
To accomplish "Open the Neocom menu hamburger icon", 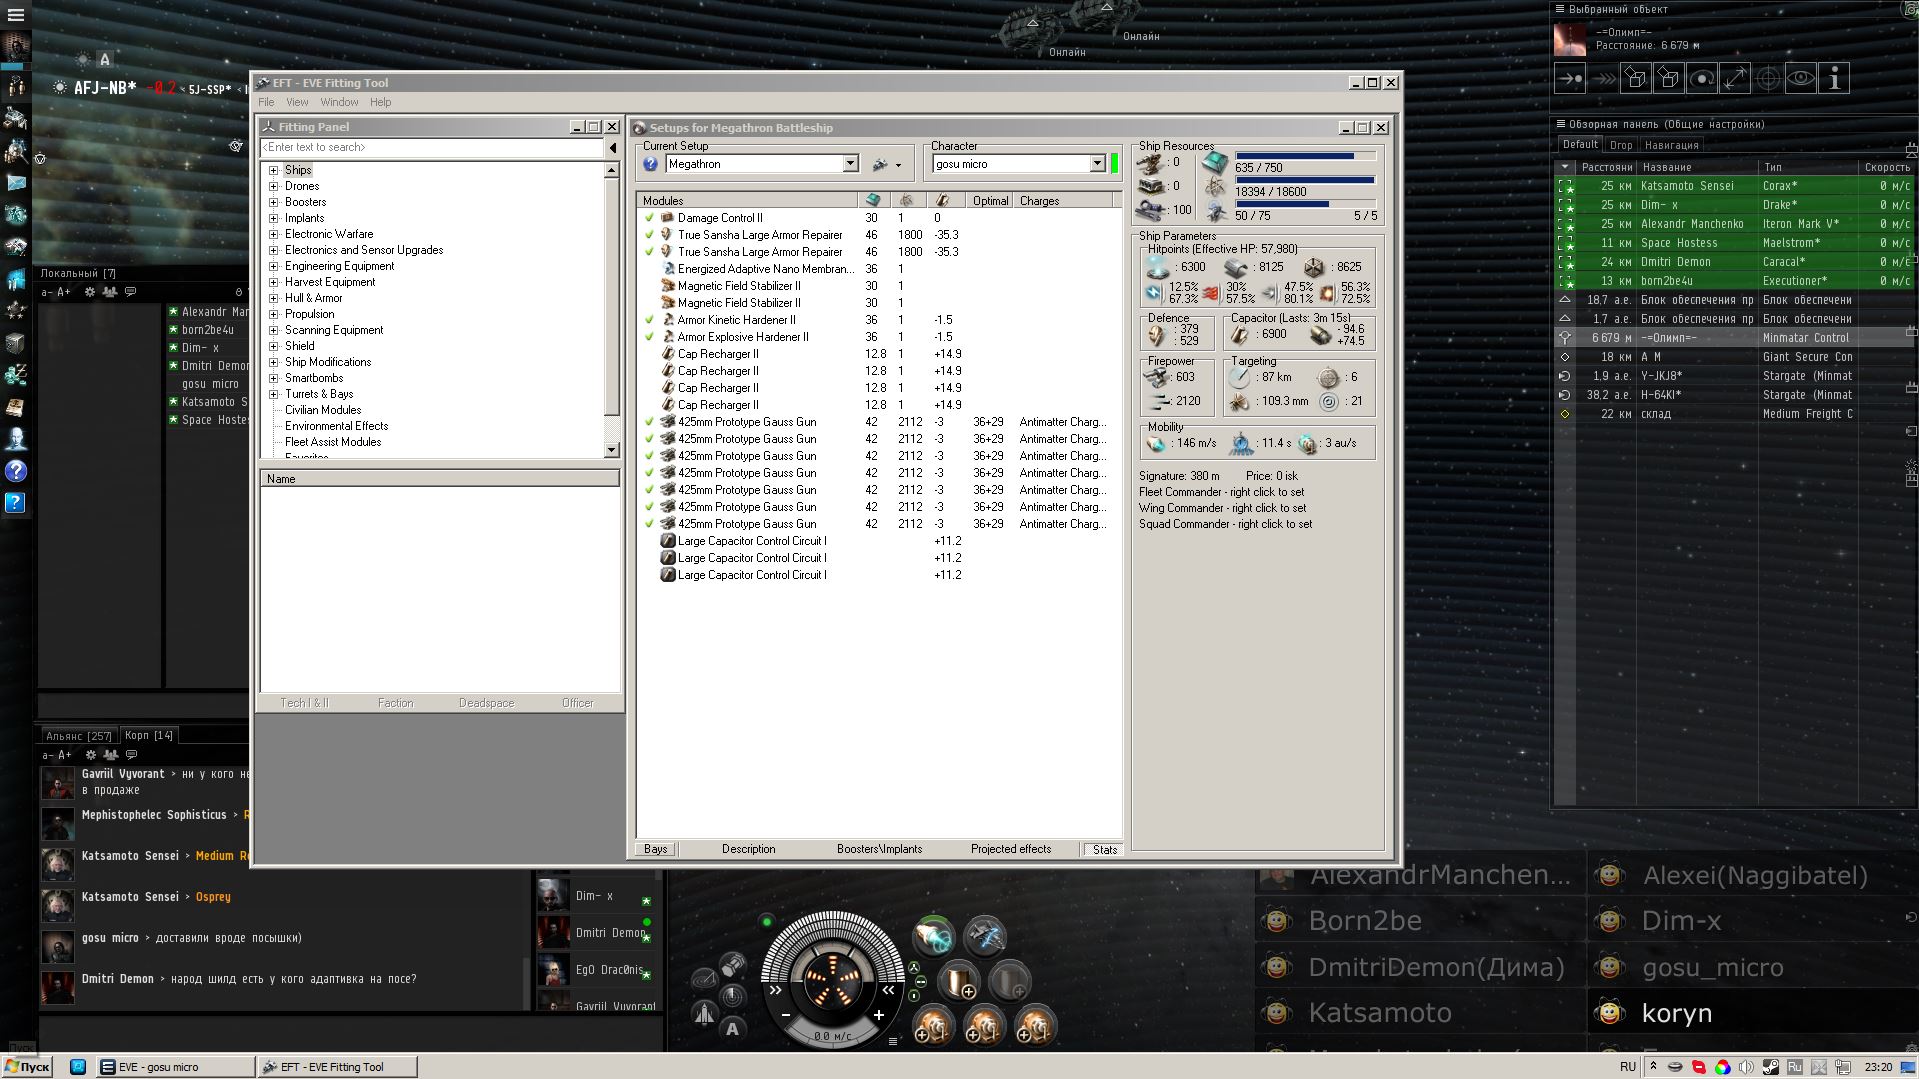I will click(16, 15).
